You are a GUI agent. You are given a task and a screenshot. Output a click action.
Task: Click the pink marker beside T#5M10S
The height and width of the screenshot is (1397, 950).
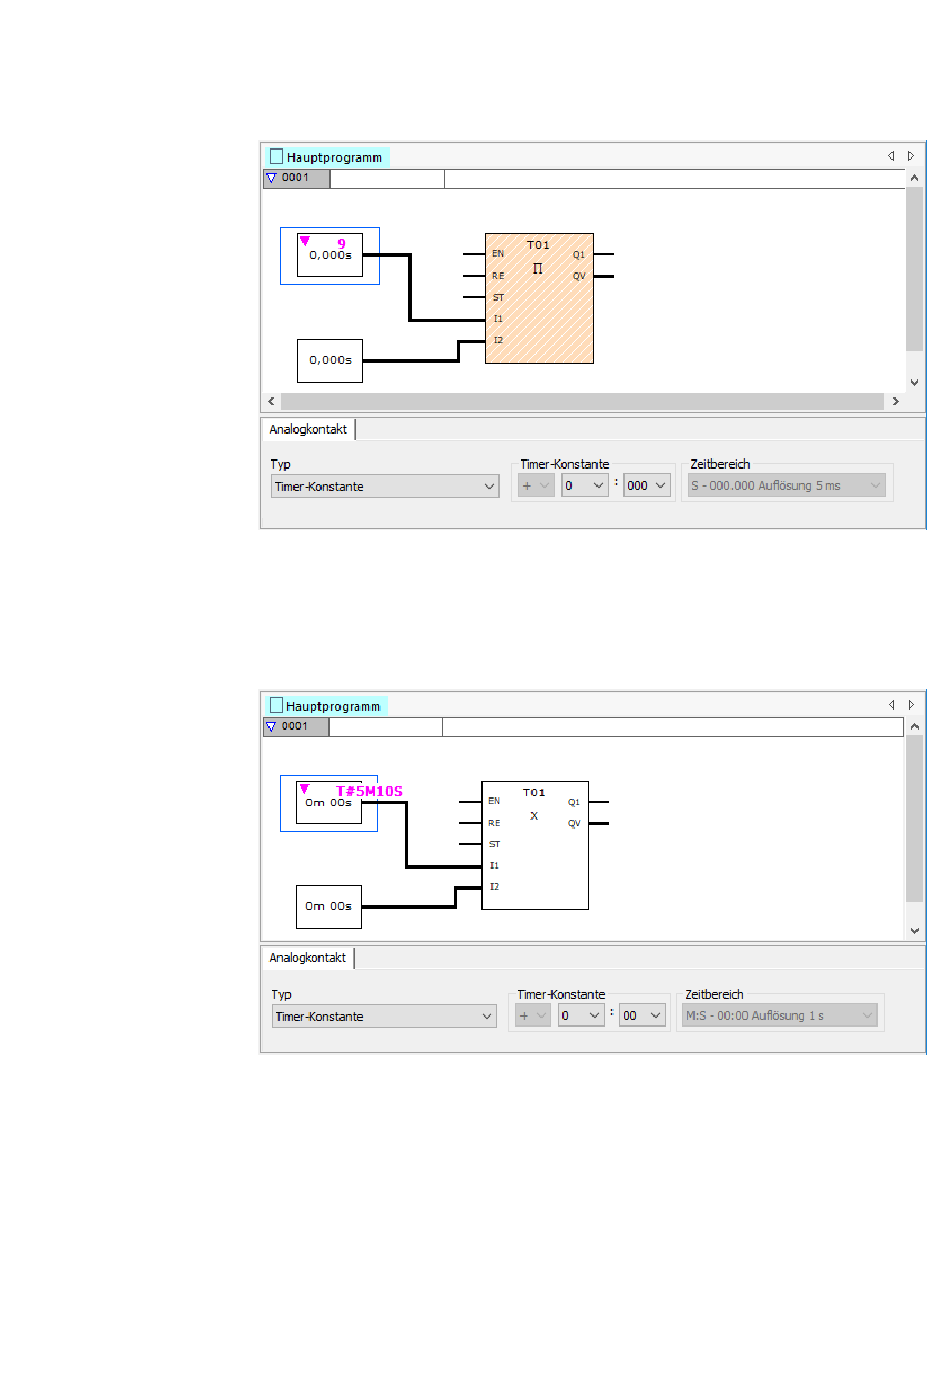click(305, 788)
